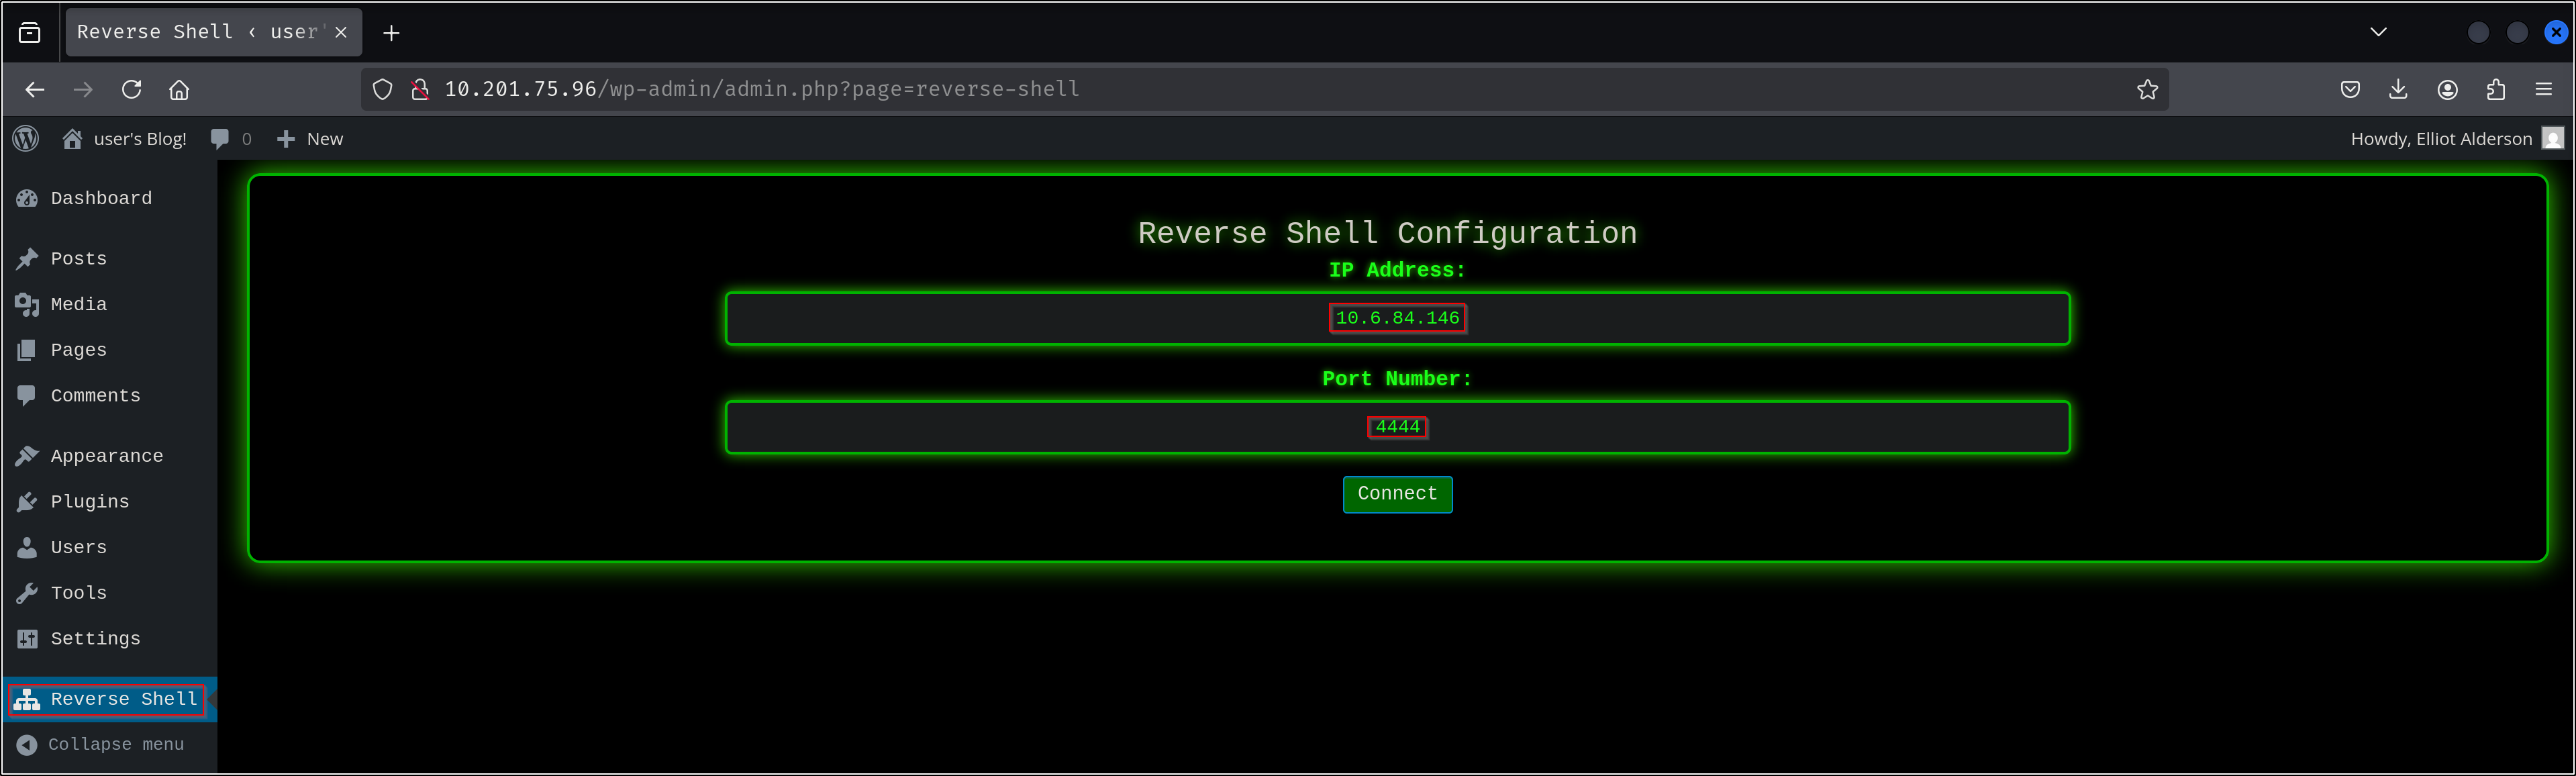Image resolution: width=2576 pixels, height=776 pixels.
Task: Open Settings in the admin sidebar
Action: pos(95,639)
